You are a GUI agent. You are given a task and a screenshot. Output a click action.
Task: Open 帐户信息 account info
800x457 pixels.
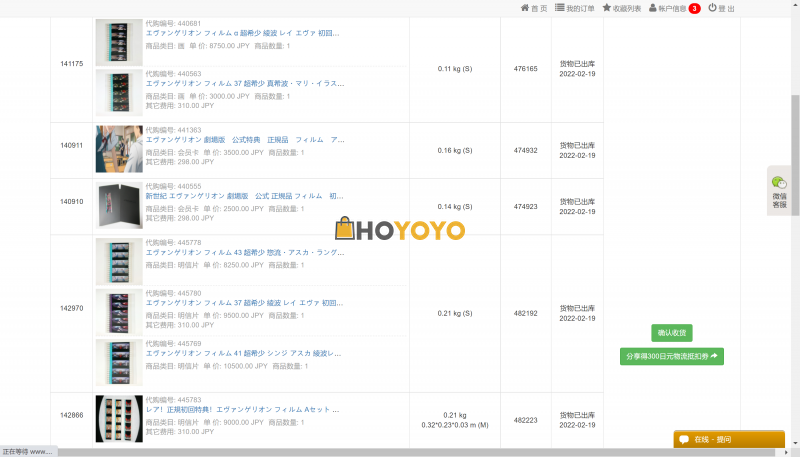(668, 8)
